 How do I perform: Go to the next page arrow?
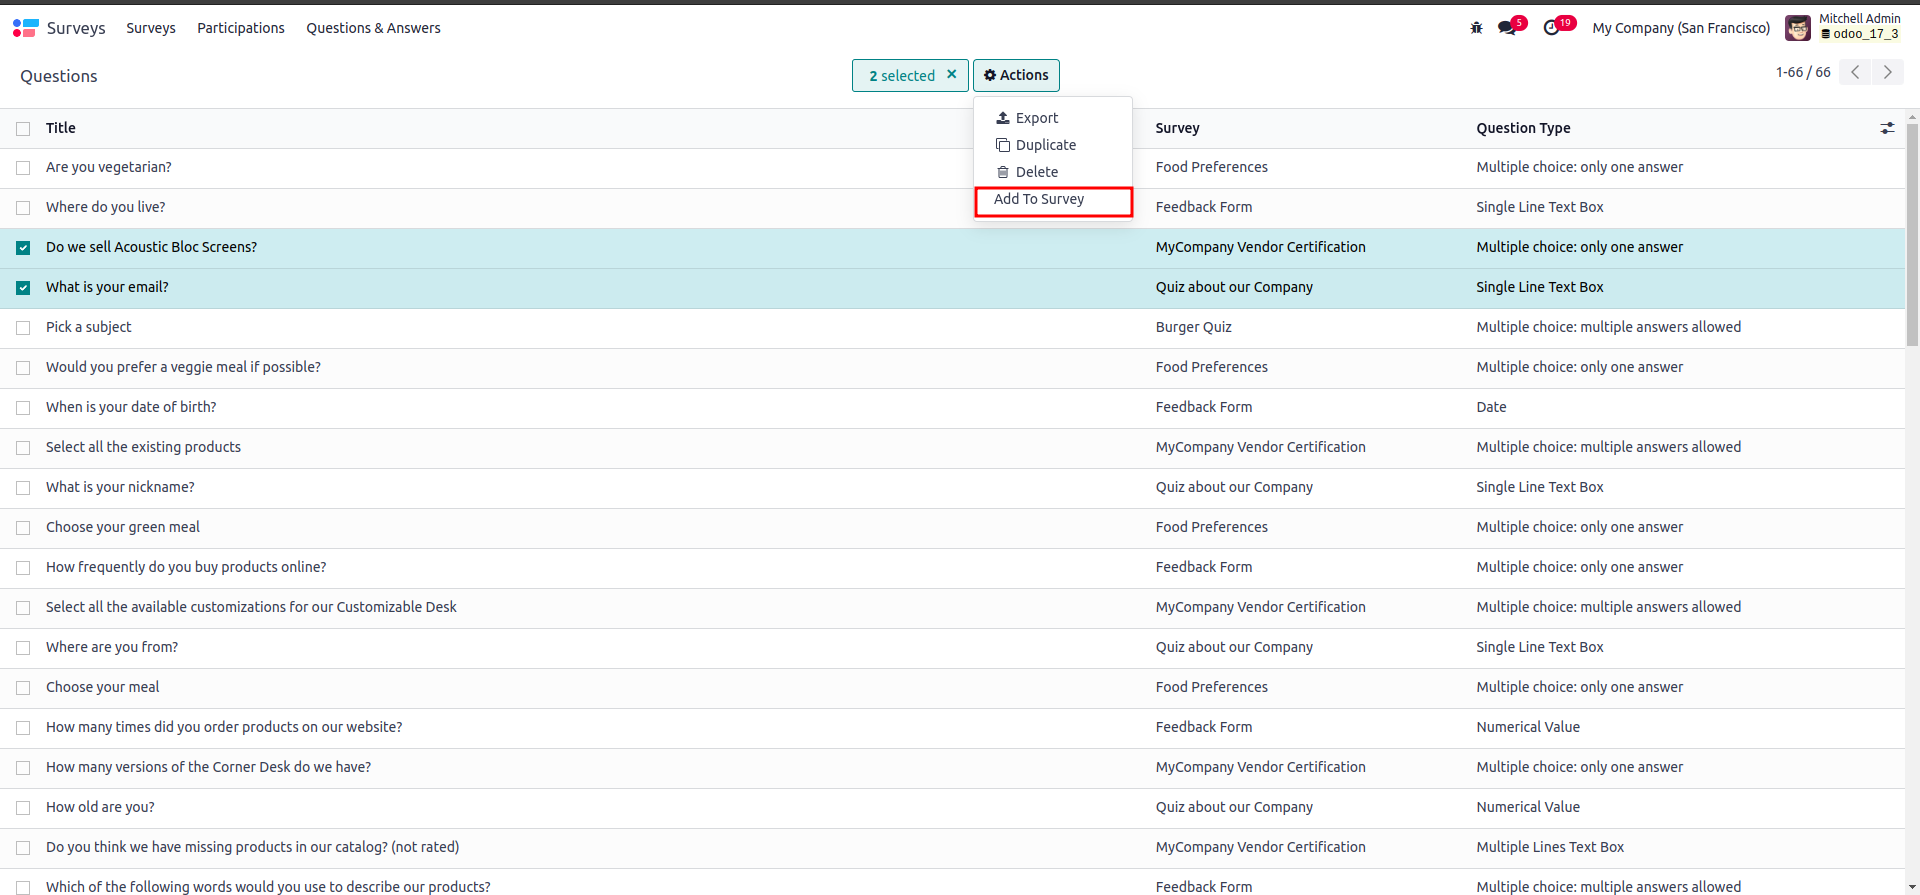click(x=1887, y=72)
